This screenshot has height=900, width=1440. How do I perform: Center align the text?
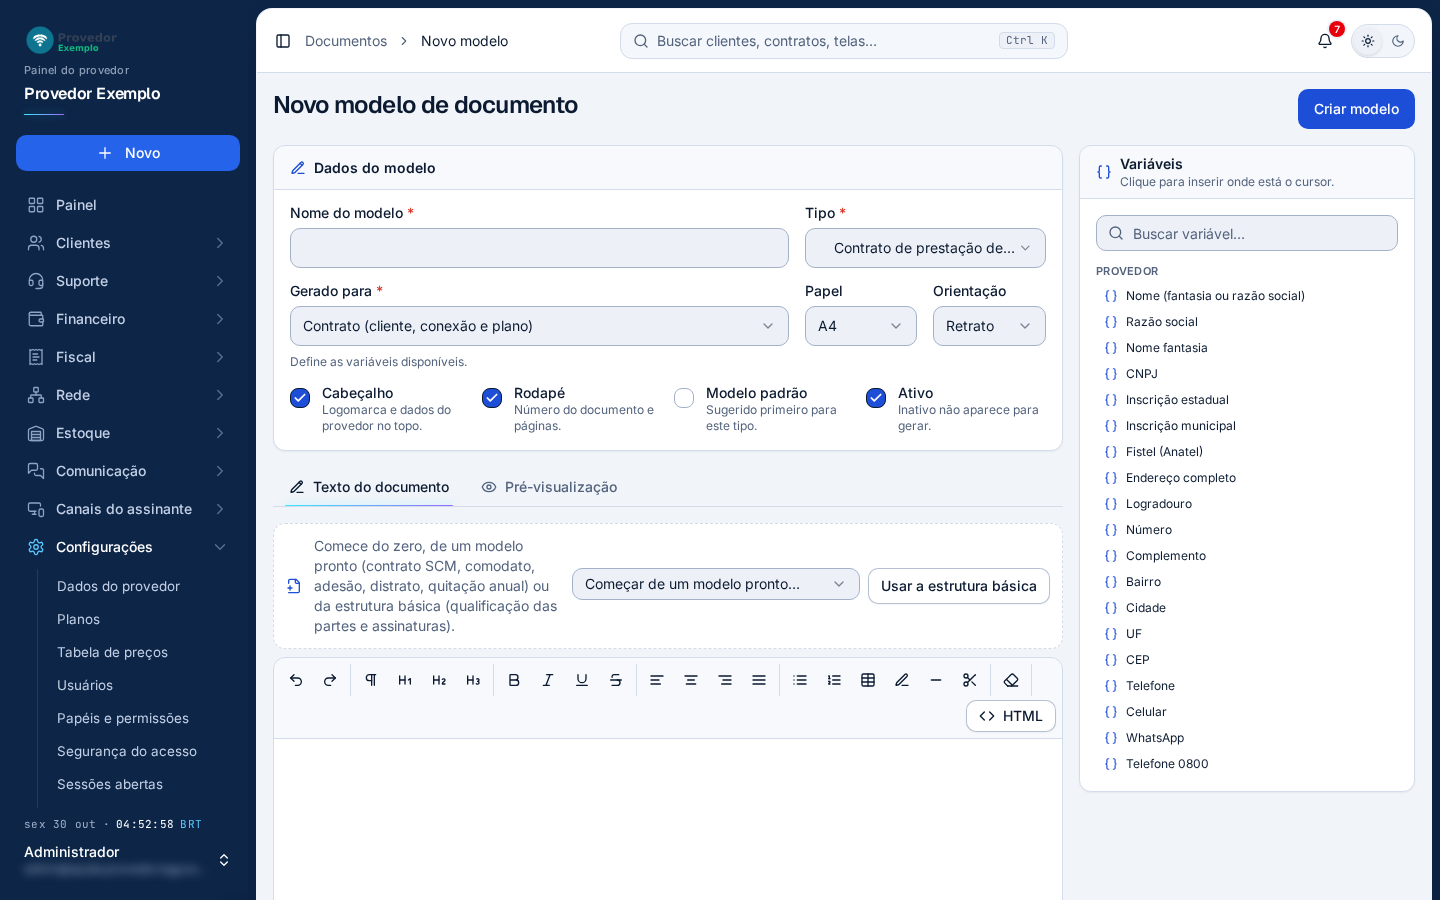[691, 680]
